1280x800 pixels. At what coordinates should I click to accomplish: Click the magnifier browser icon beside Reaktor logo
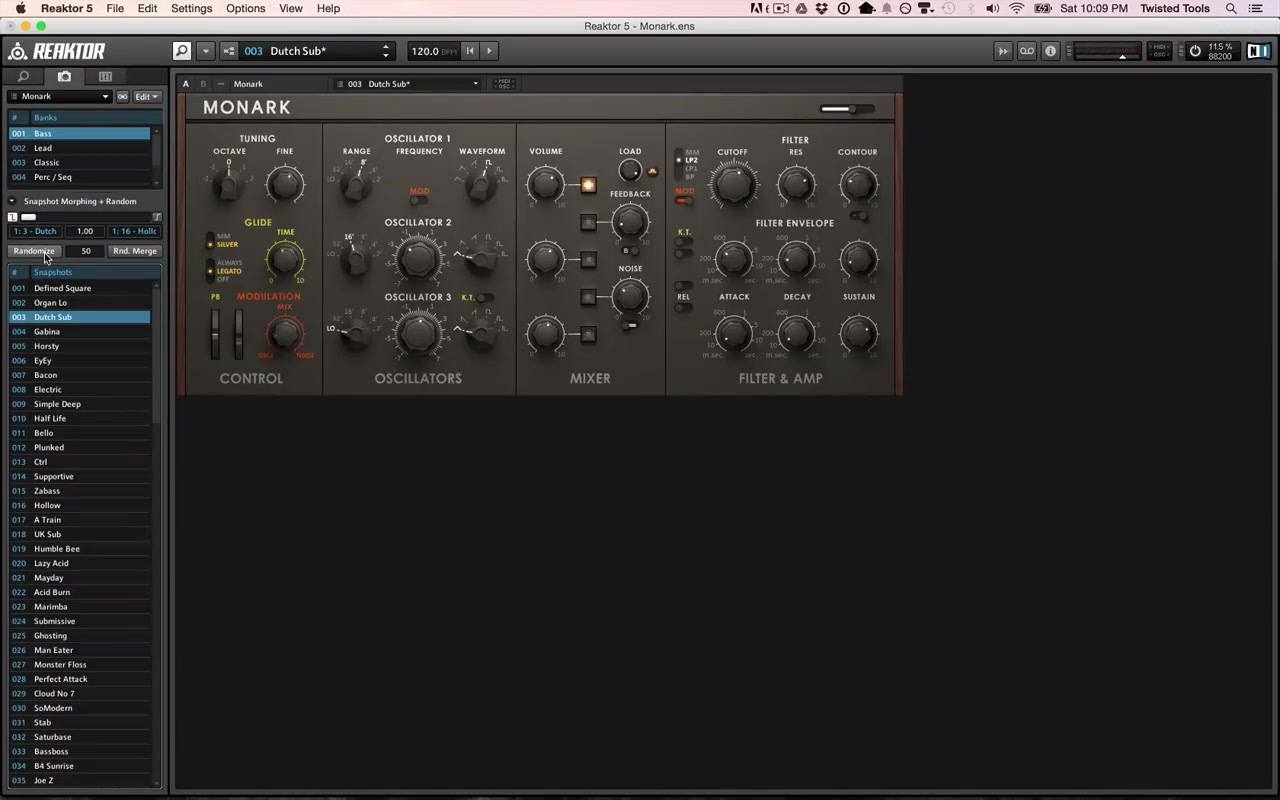coord(181,51)
